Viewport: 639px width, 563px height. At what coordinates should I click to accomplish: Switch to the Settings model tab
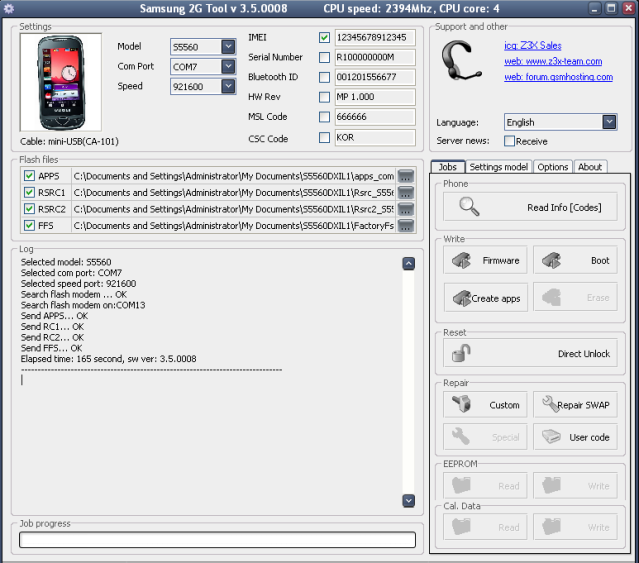point(498,167)
